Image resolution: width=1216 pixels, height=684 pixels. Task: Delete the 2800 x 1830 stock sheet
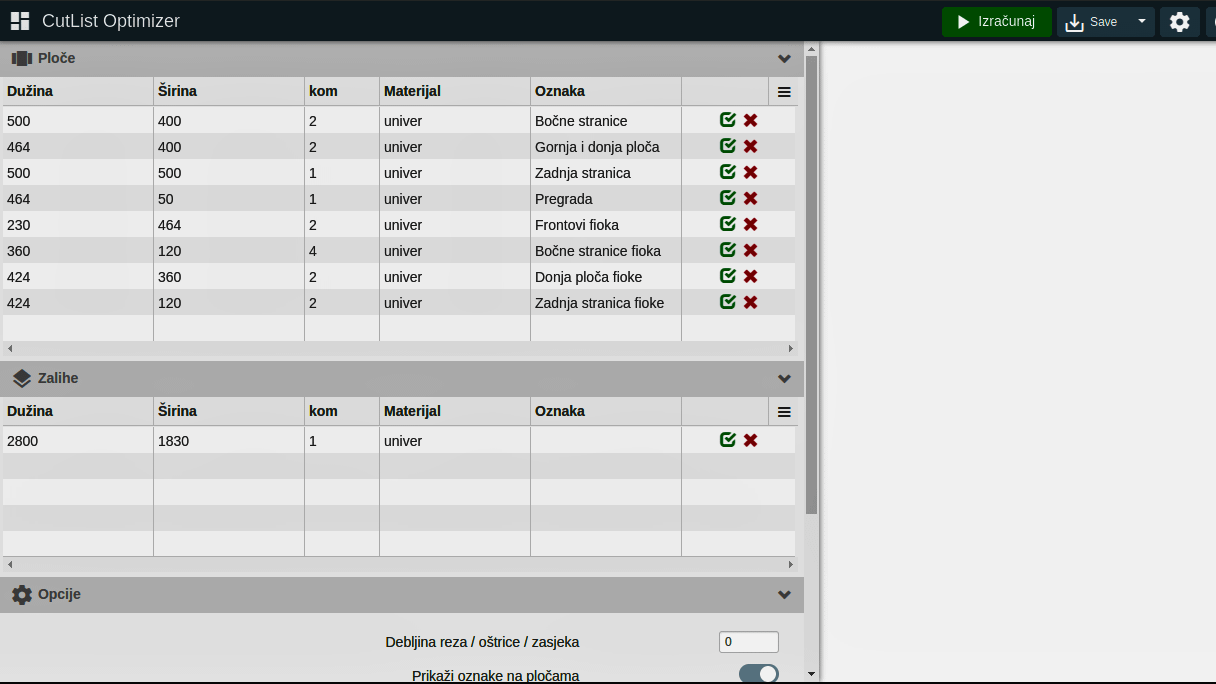(x=750, y=441)
